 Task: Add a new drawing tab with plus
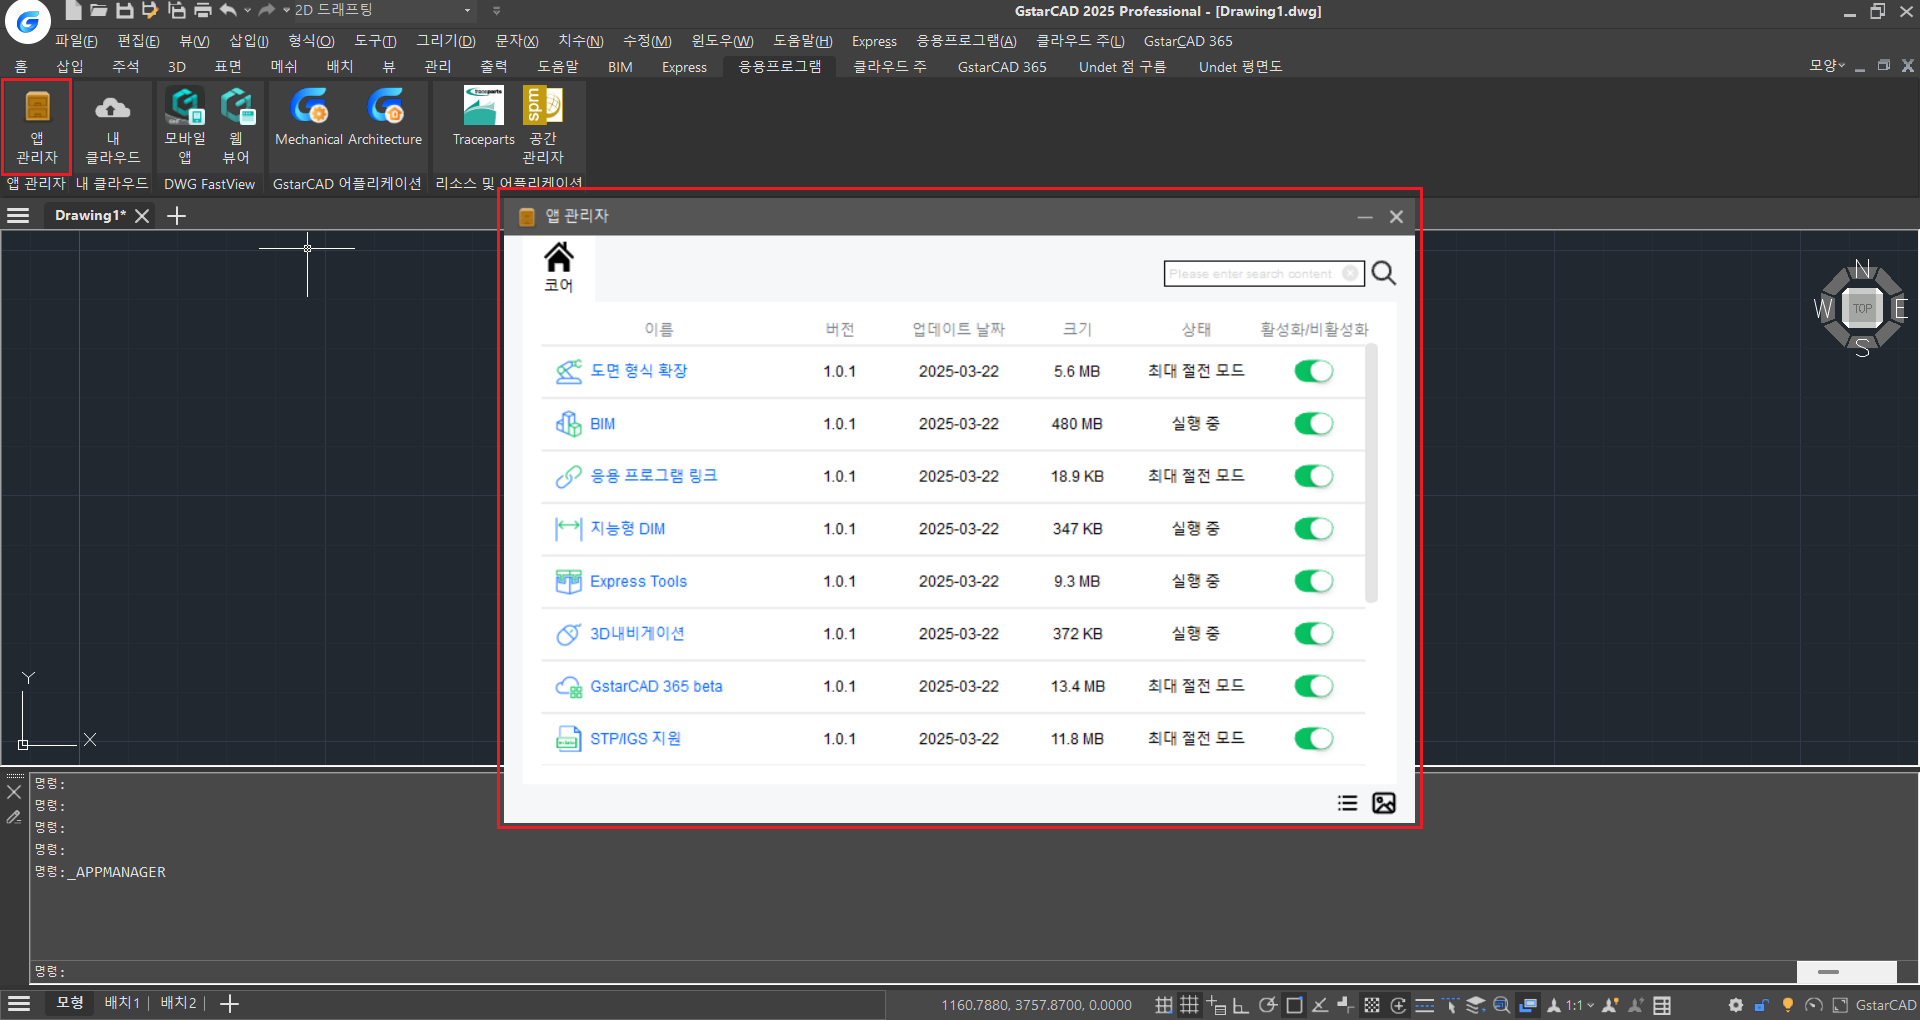click(176, 215)
